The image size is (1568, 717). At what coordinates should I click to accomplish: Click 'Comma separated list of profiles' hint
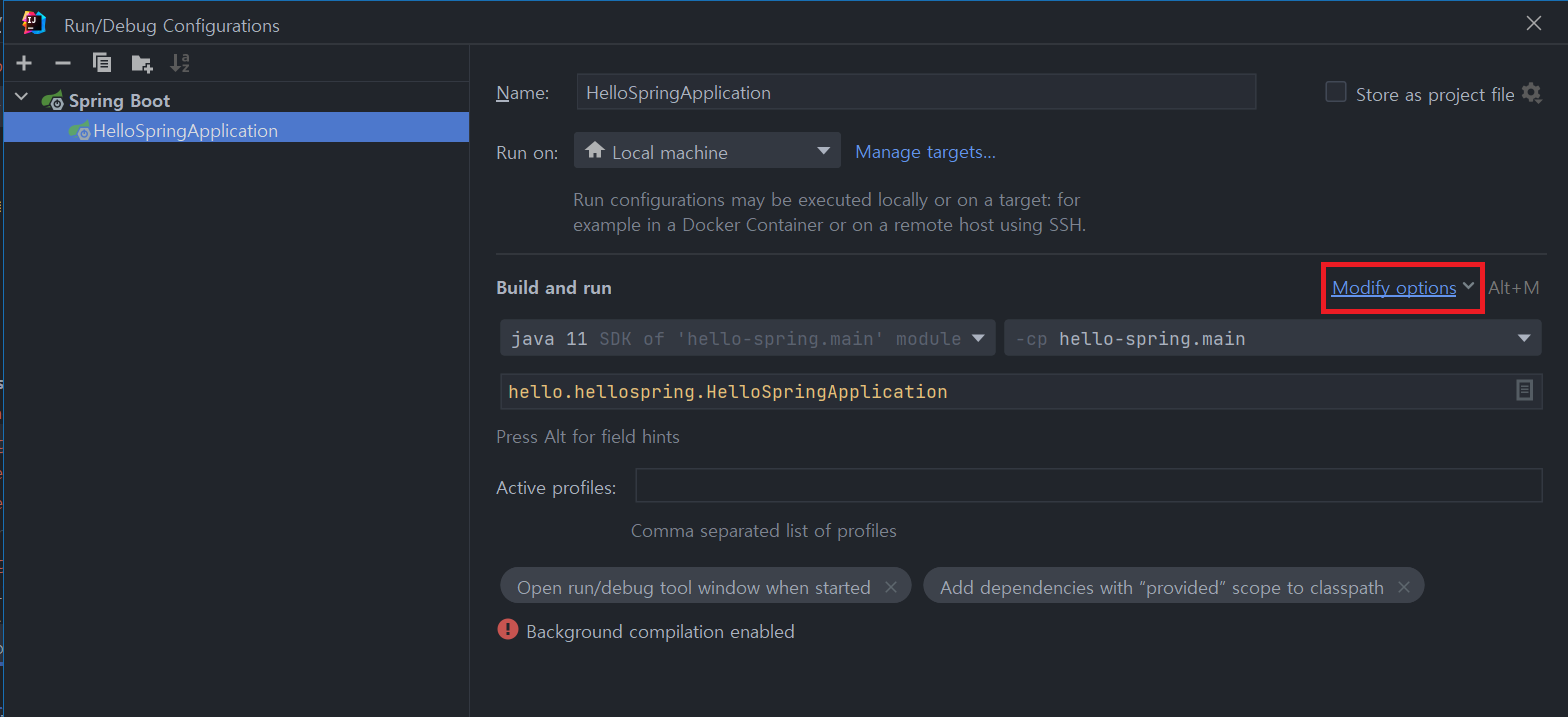pyautogui.click(x=764, y=530)
